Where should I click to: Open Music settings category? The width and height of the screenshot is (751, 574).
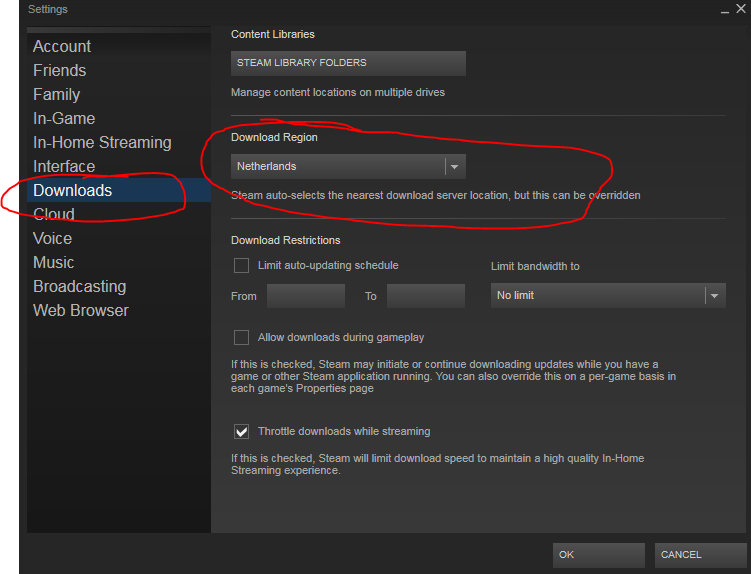pyautogui.click(x=119, y=262)
